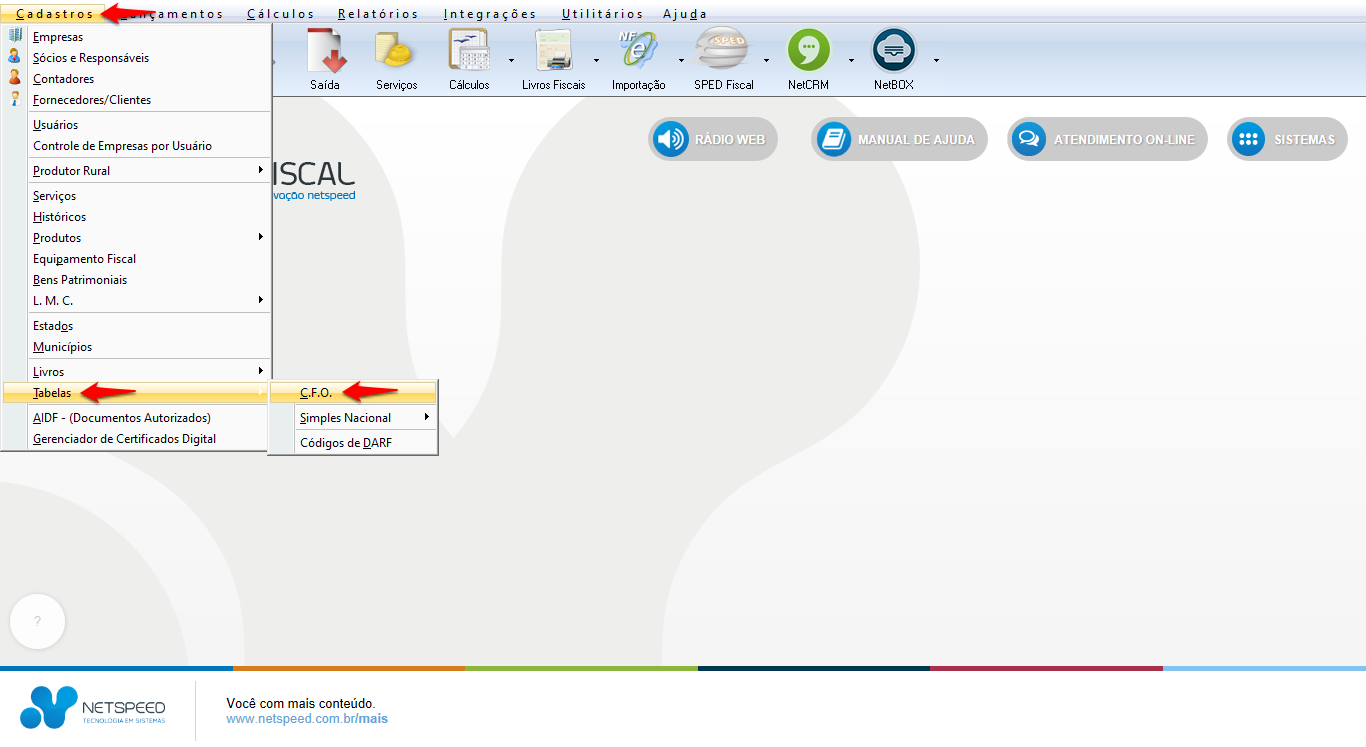Click the Rádio Web button
Viewport: 1366px width, 747px height.
point(712,140)
